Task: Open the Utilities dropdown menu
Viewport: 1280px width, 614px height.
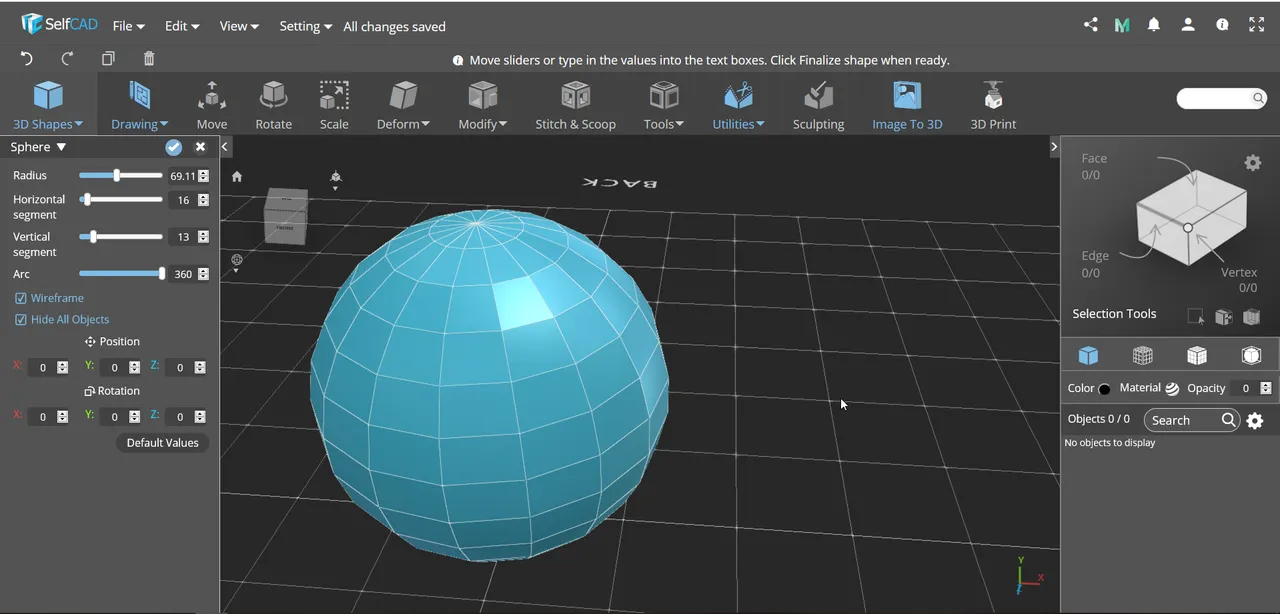Action: pos(738,105)
